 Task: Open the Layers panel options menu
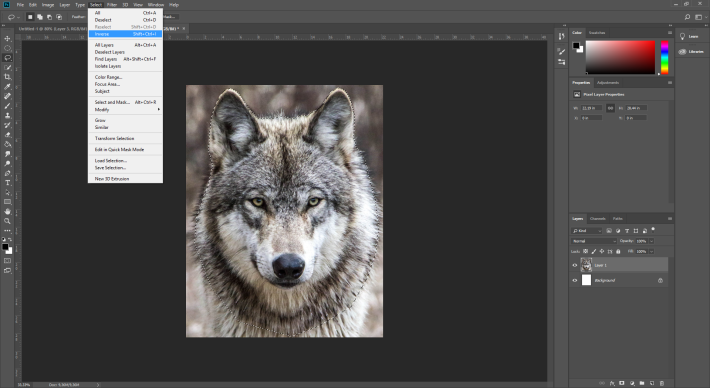pos(670,218)
